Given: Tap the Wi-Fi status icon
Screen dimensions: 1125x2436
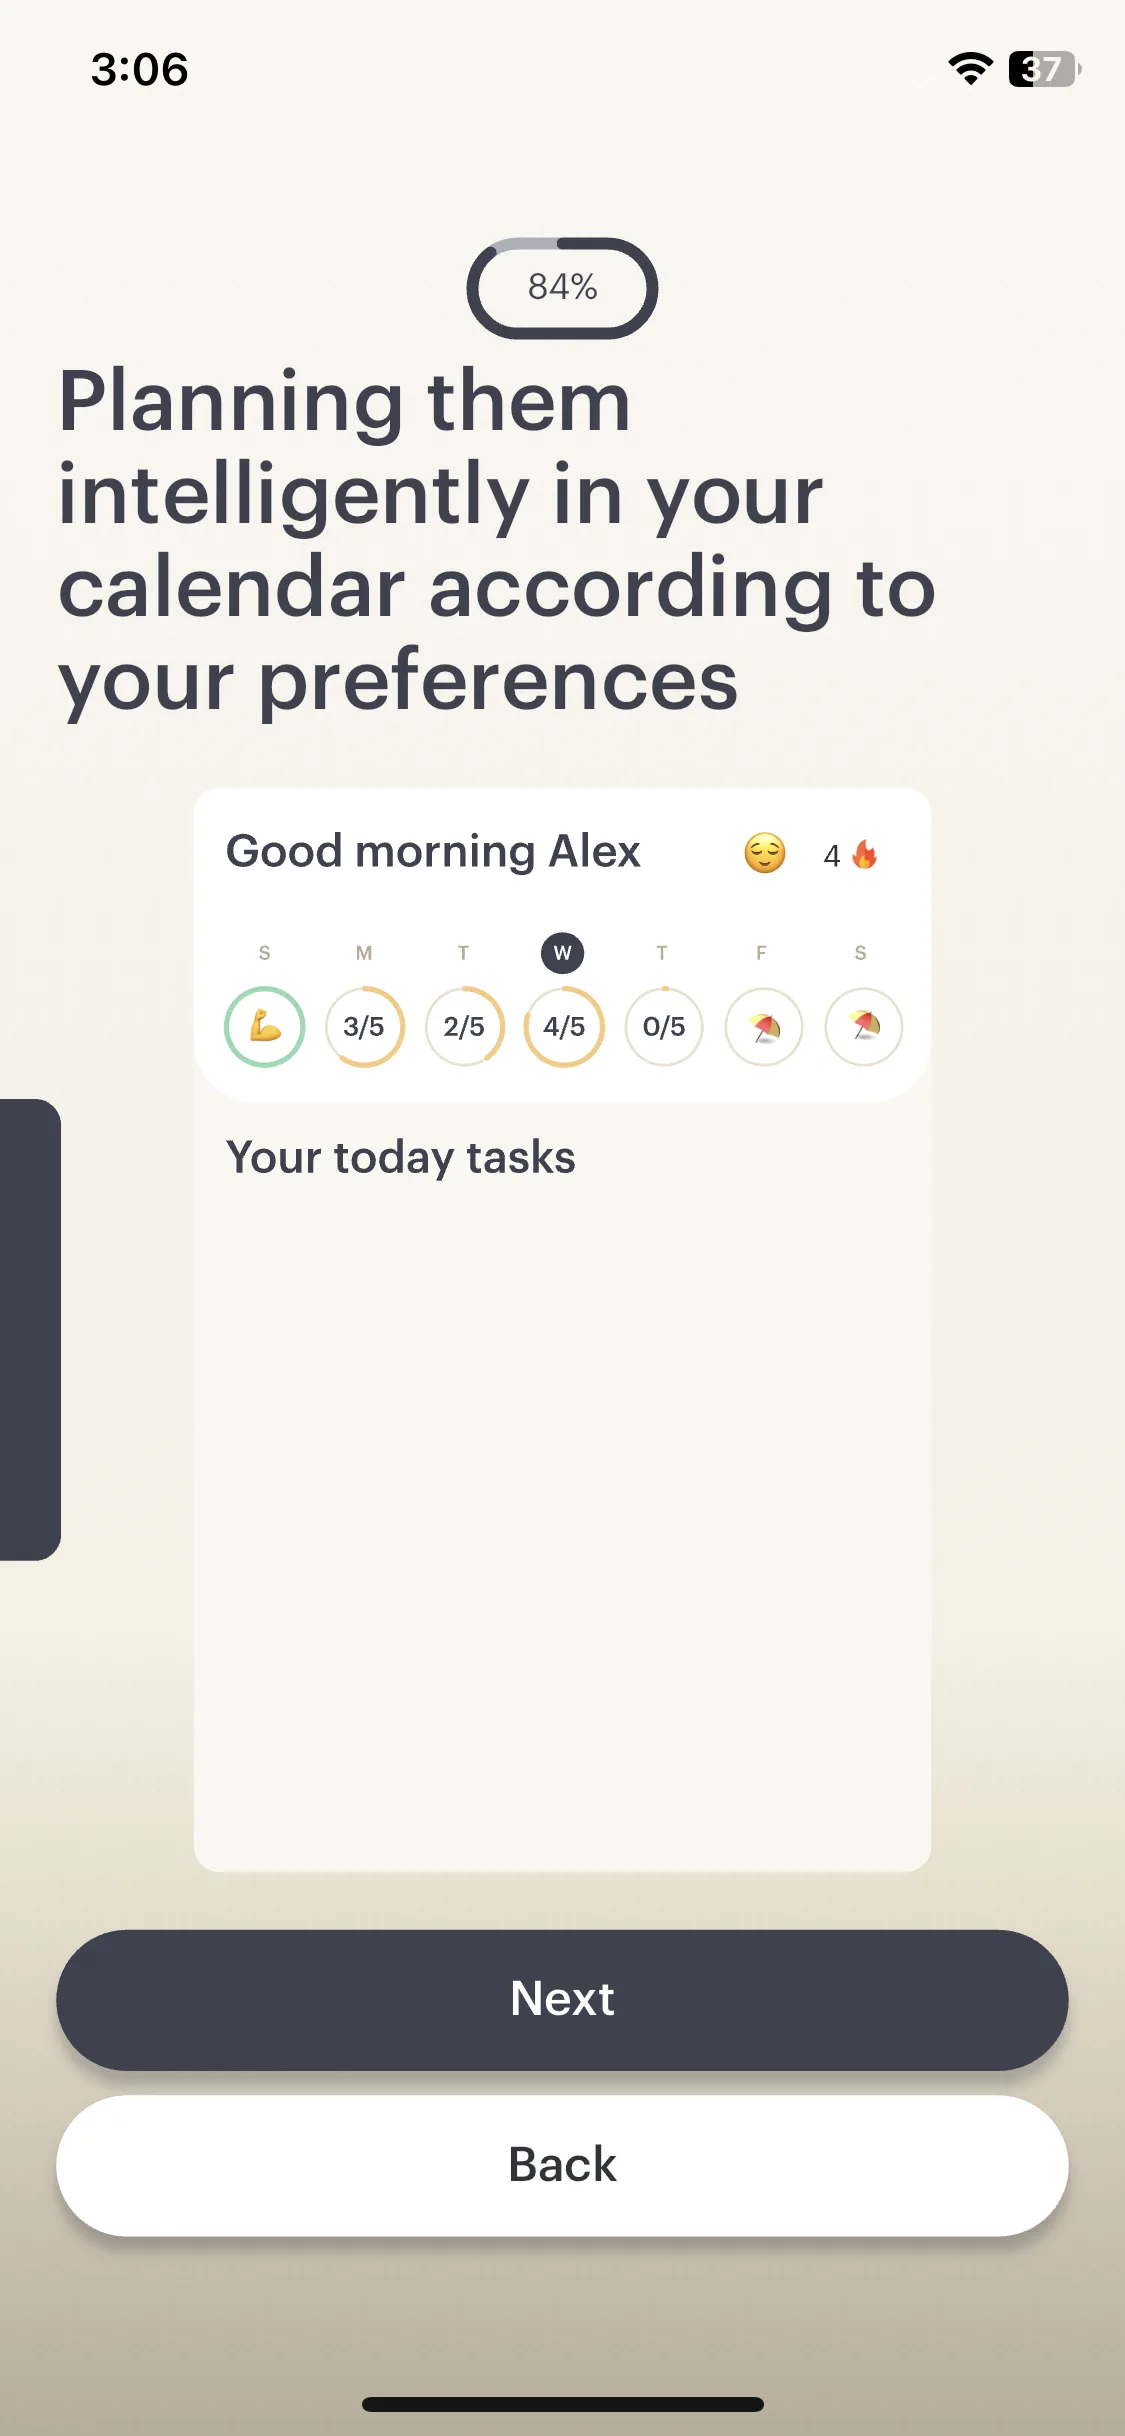Looking at the screenshot, I should (x=970, y=69).
